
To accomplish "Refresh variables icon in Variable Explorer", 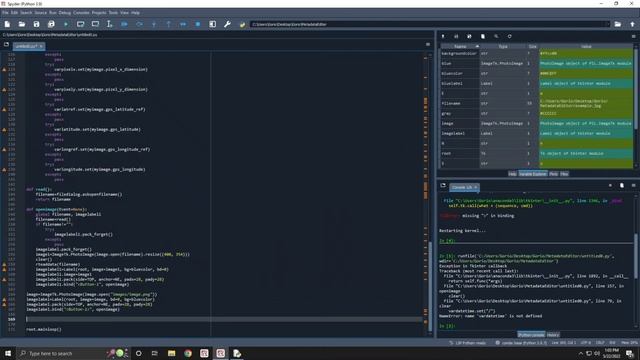I will (509, 36).
